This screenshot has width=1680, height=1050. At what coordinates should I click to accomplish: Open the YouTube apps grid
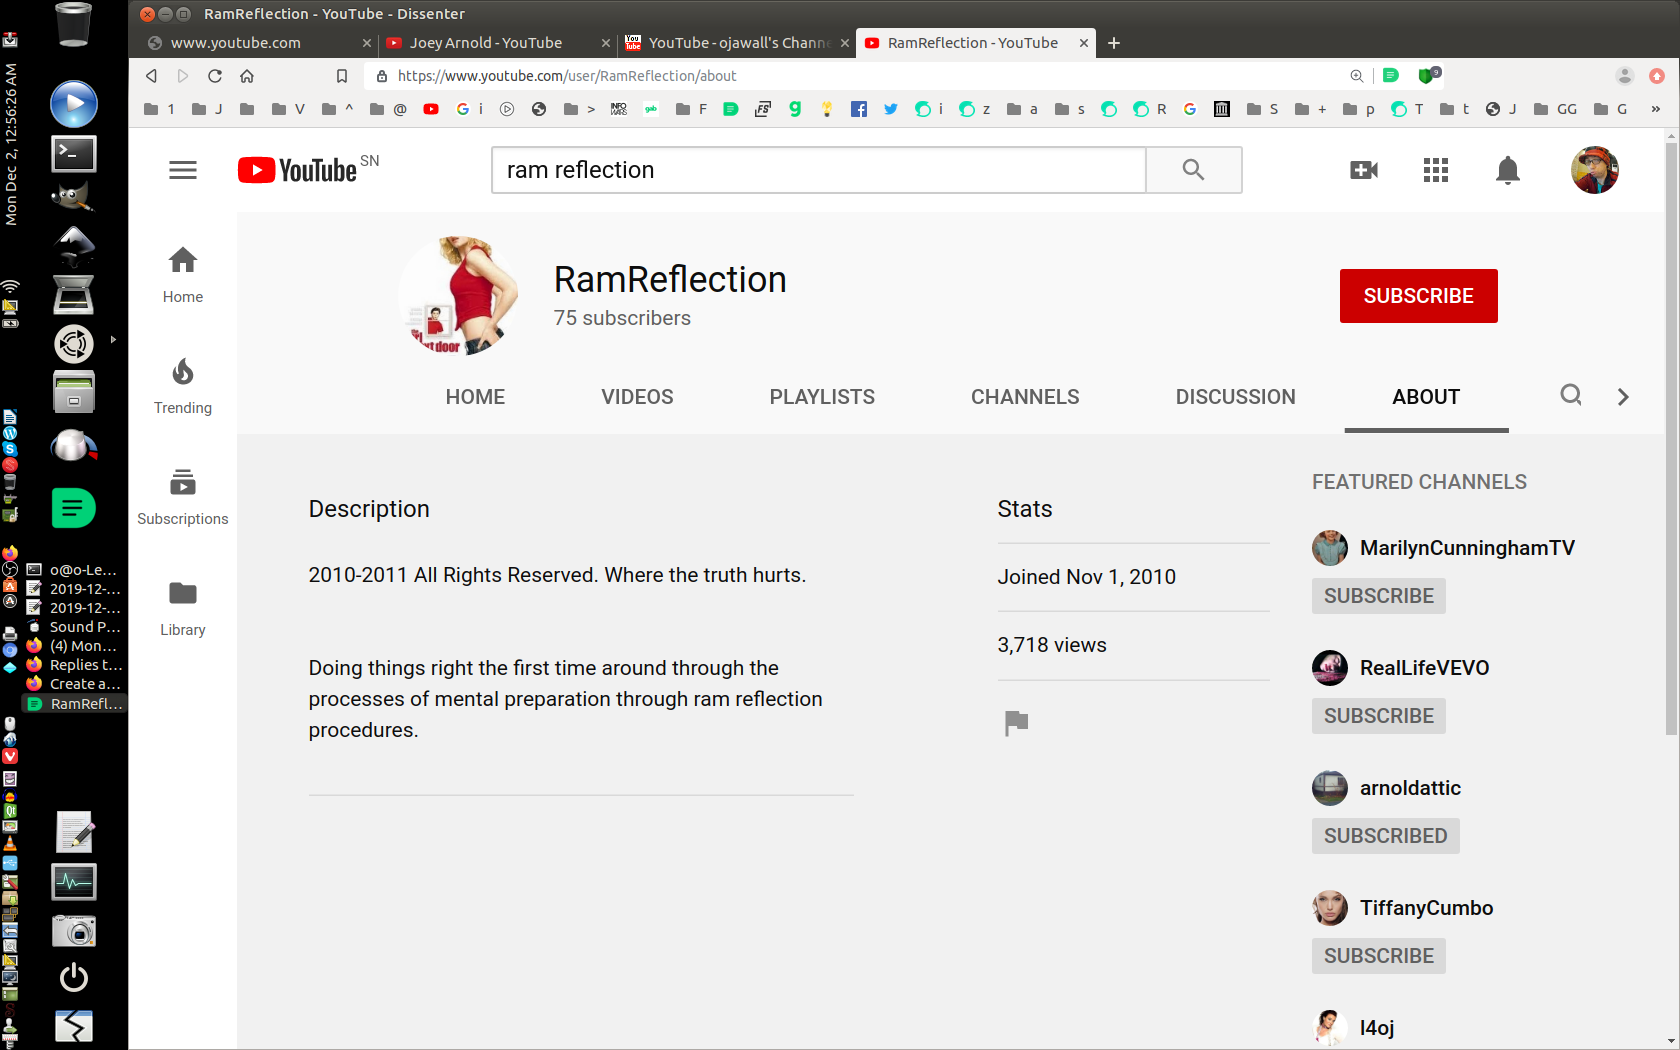pos(1436,170)
